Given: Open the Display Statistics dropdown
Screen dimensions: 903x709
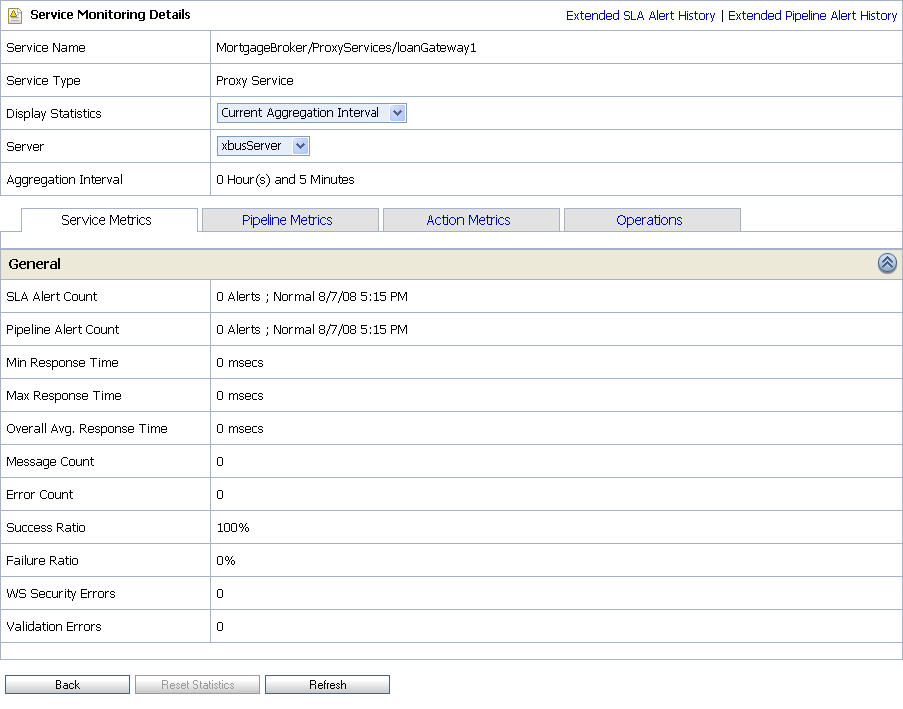Looking at the screenshot, I should click(311, 113).
